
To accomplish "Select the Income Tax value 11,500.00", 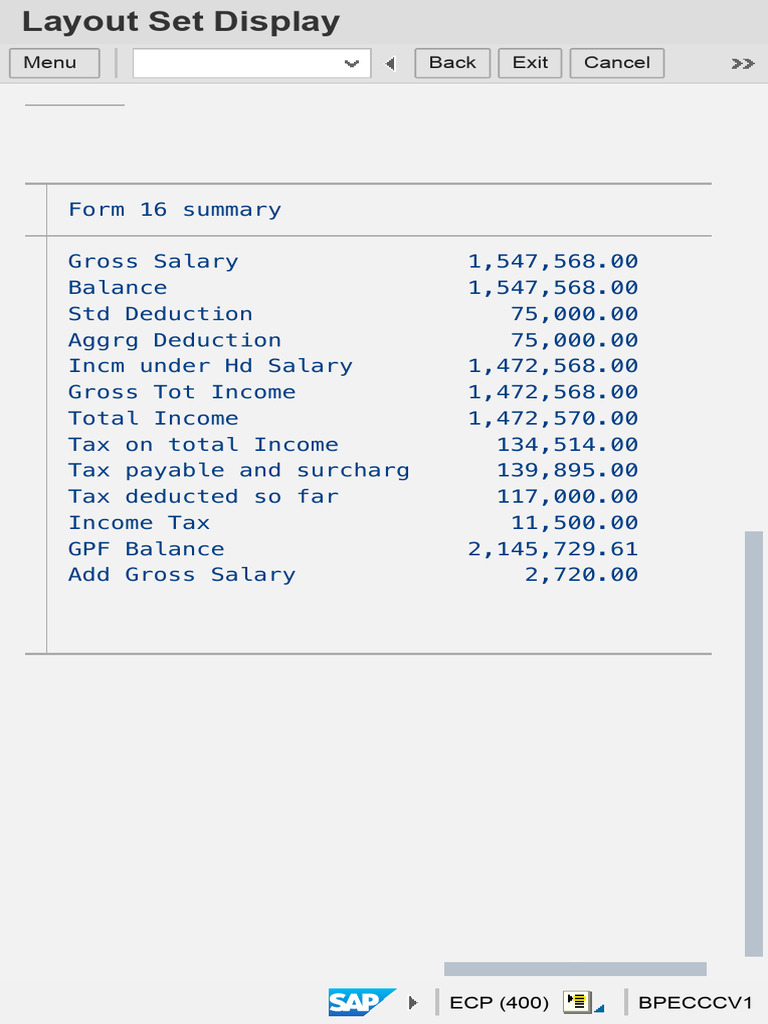I will [x=574, y=522].
